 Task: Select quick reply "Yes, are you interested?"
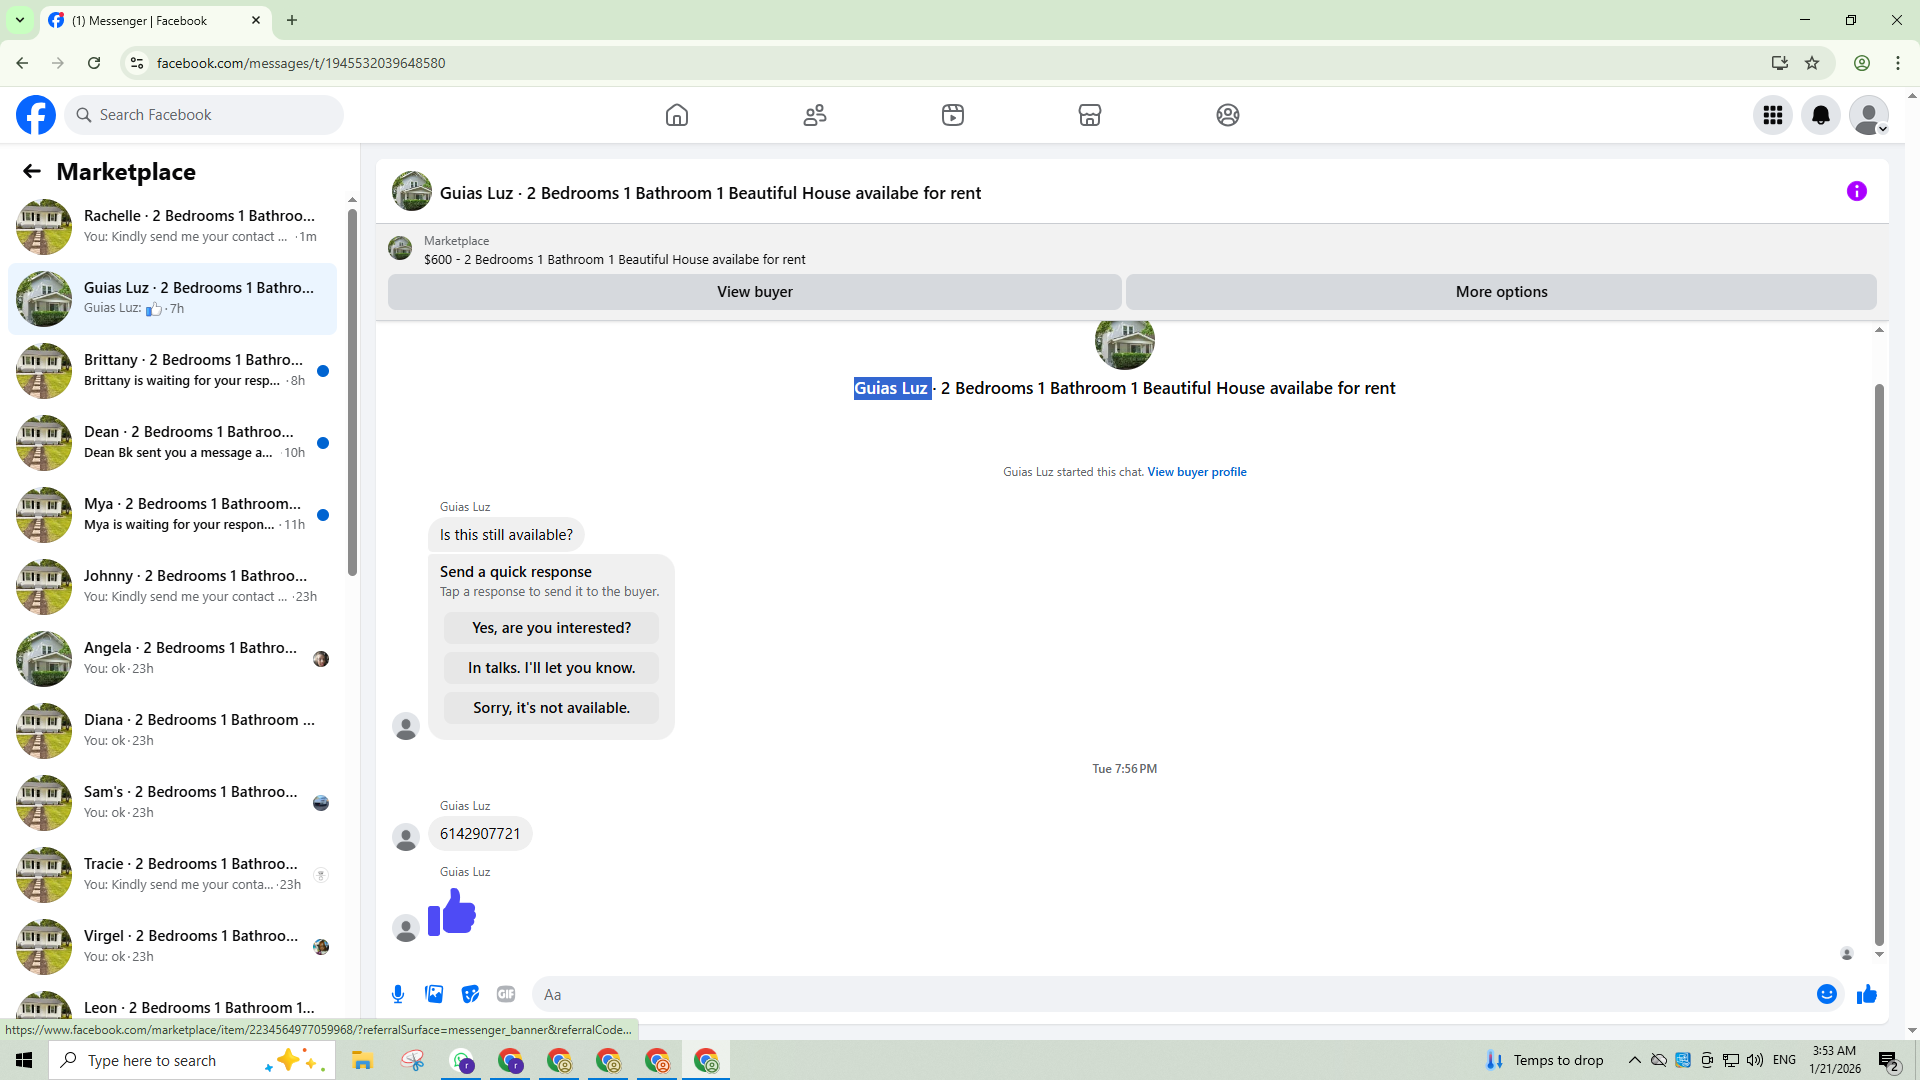(551, 628)
